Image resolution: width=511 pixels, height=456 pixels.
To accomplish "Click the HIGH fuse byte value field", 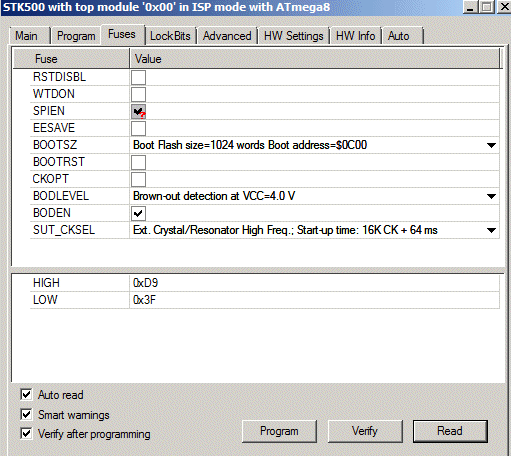I will (314, 283).
